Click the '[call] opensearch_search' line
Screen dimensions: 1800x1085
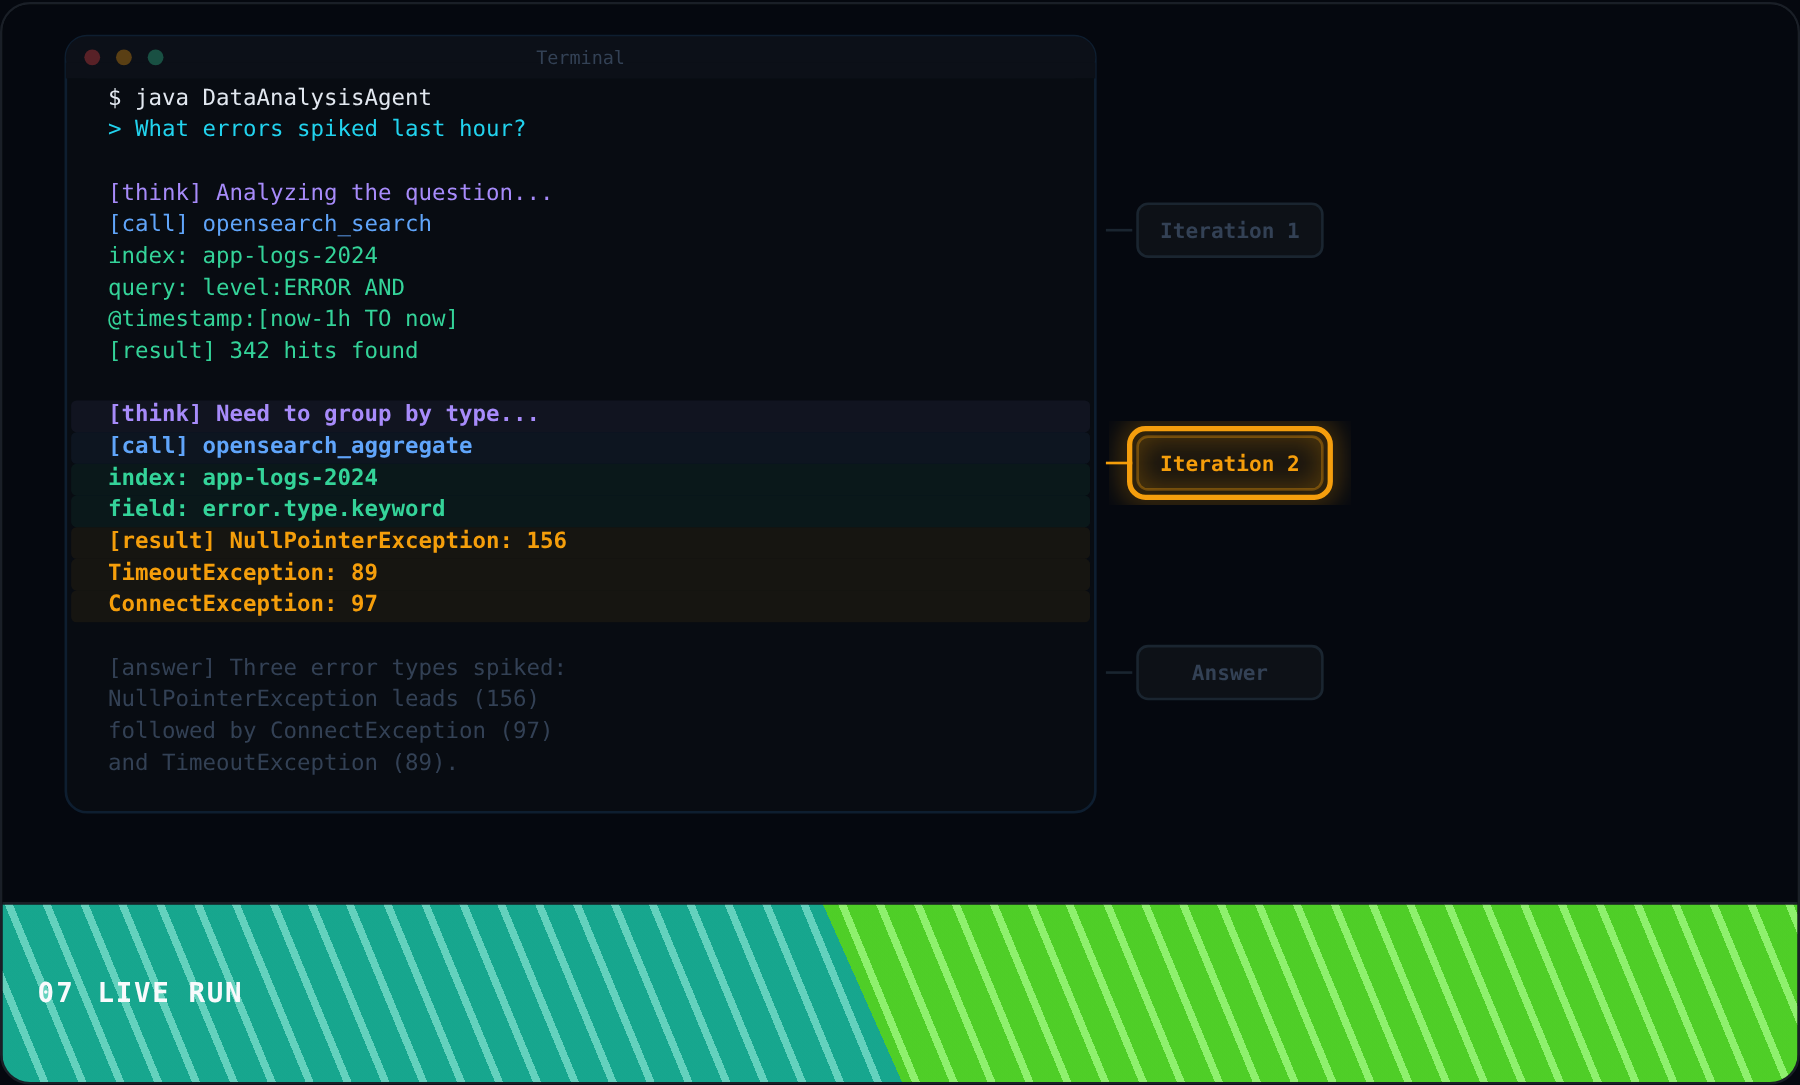pyautogui.click(x=270, y=224)
